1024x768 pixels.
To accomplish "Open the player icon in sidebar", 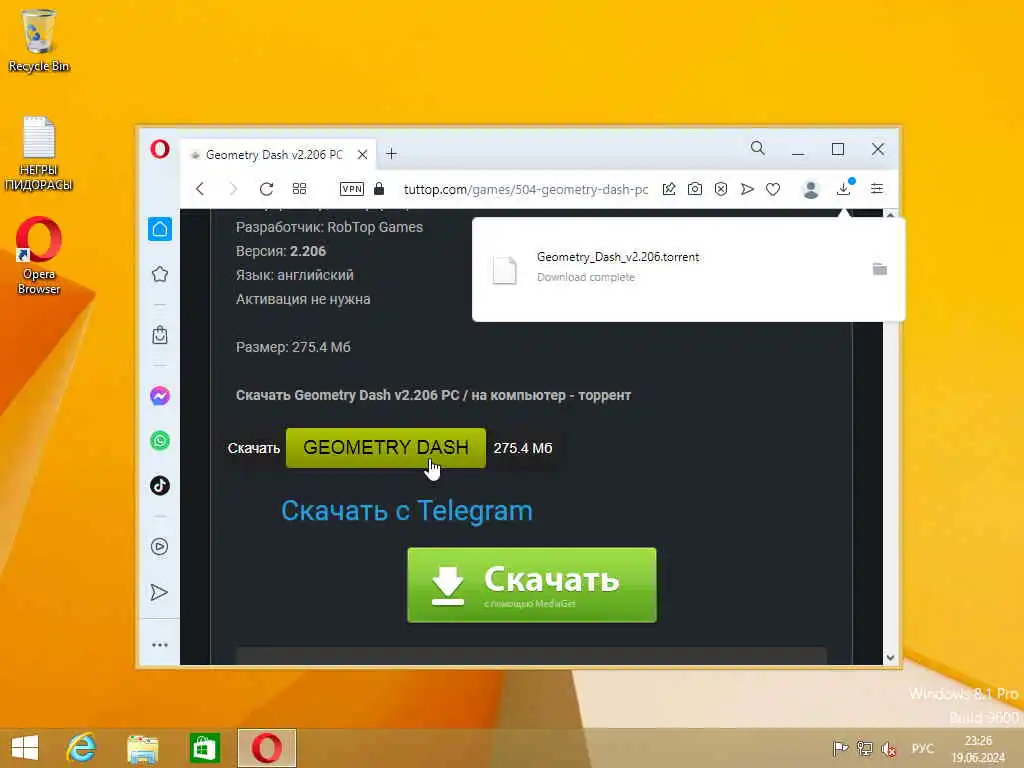I will pyautogui.click(x=160, y=547).
